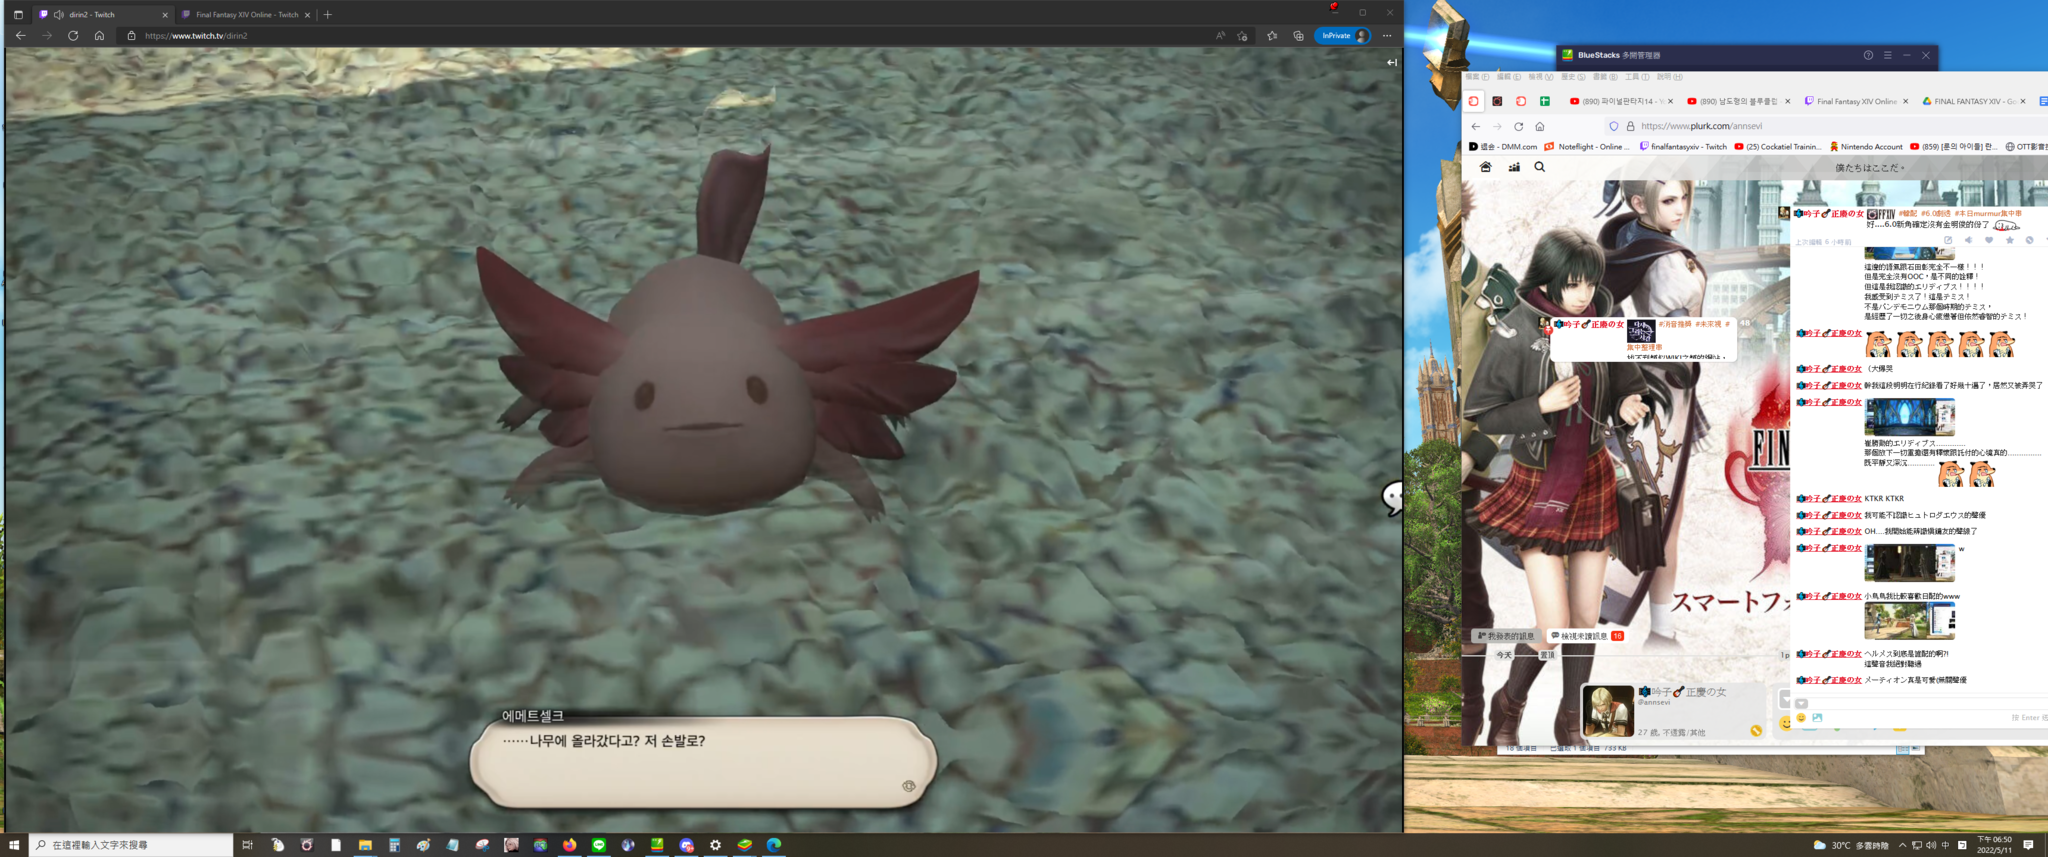Screen dimensions: 2048x857
Task: Open File Explorer from taskbar
Action: tap(365, 845)
